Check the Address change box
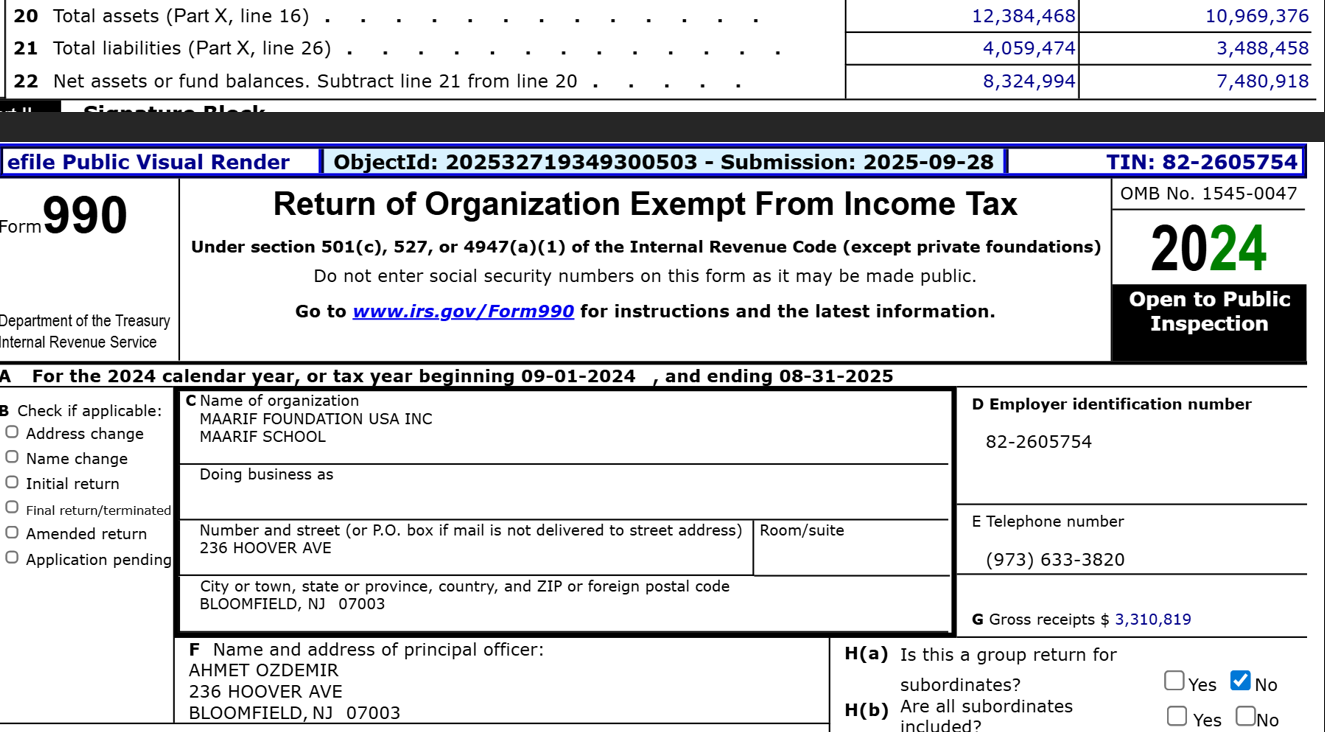The width and height of the screenshot is (1325, 732). click(x=12, y=432)
